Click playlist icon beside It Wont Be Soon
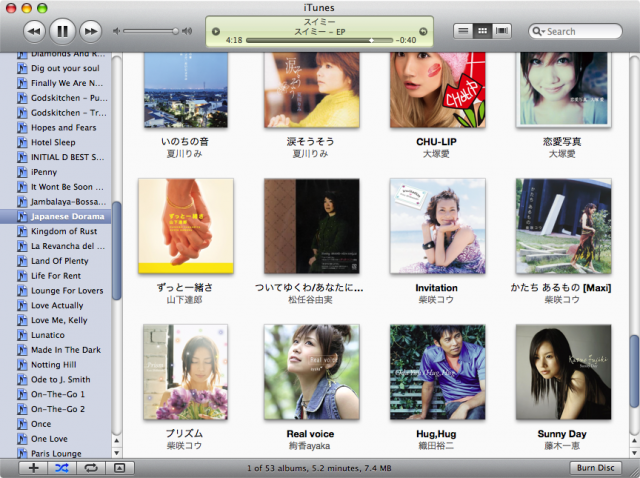Viewport: 640px width, 478px height. tap(22, 187)
